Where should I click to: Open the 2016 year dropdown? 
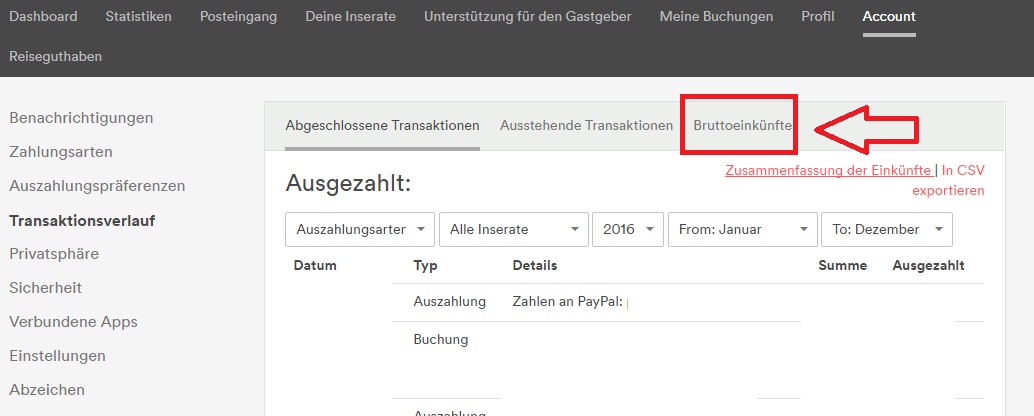pyautogui.click(x=628, y=229)
